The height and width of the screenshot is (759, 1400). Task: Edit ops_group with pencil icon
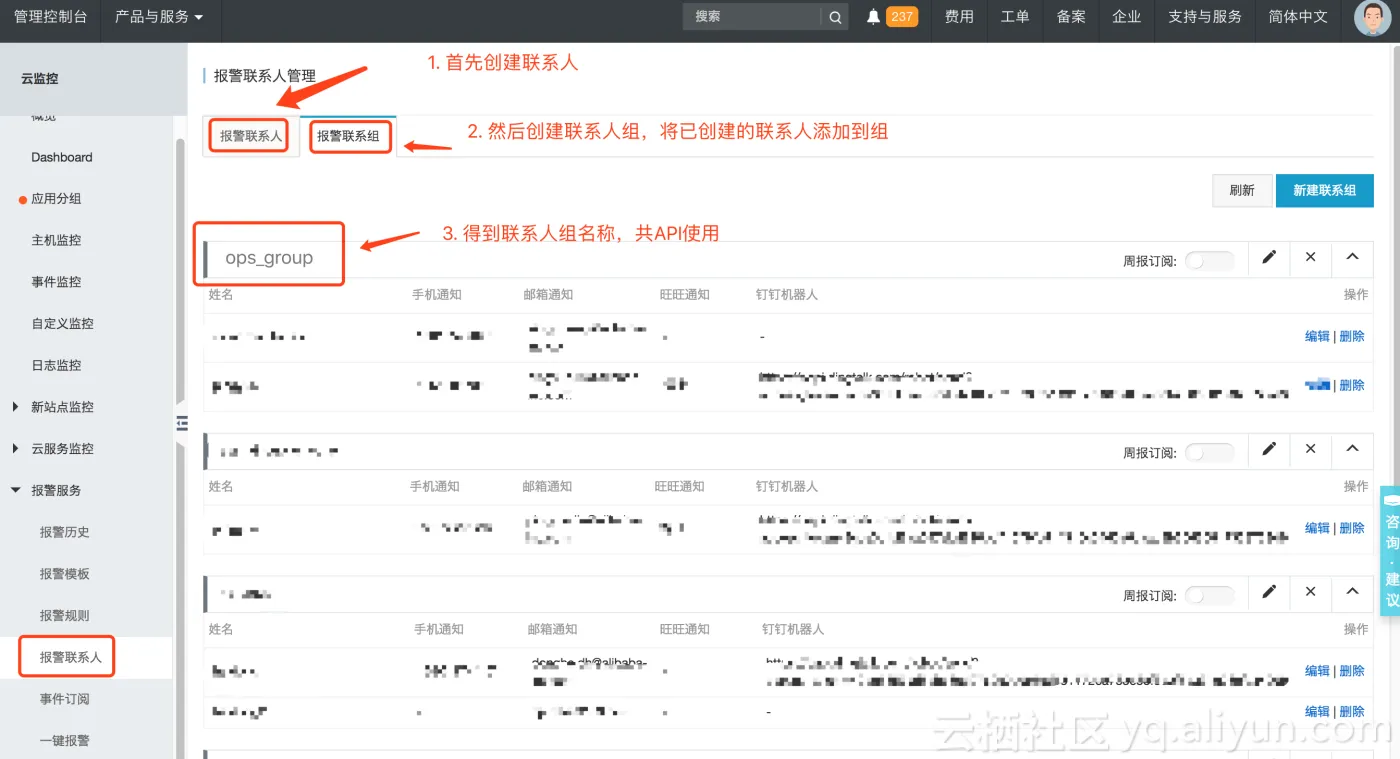pyautogui.click(x=1269, y=257)
